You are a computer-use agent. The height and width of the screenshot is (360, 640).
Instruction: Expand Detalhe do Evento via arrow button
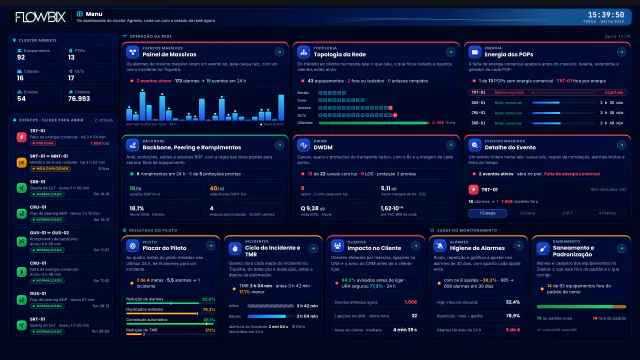(x=621, y=145)
